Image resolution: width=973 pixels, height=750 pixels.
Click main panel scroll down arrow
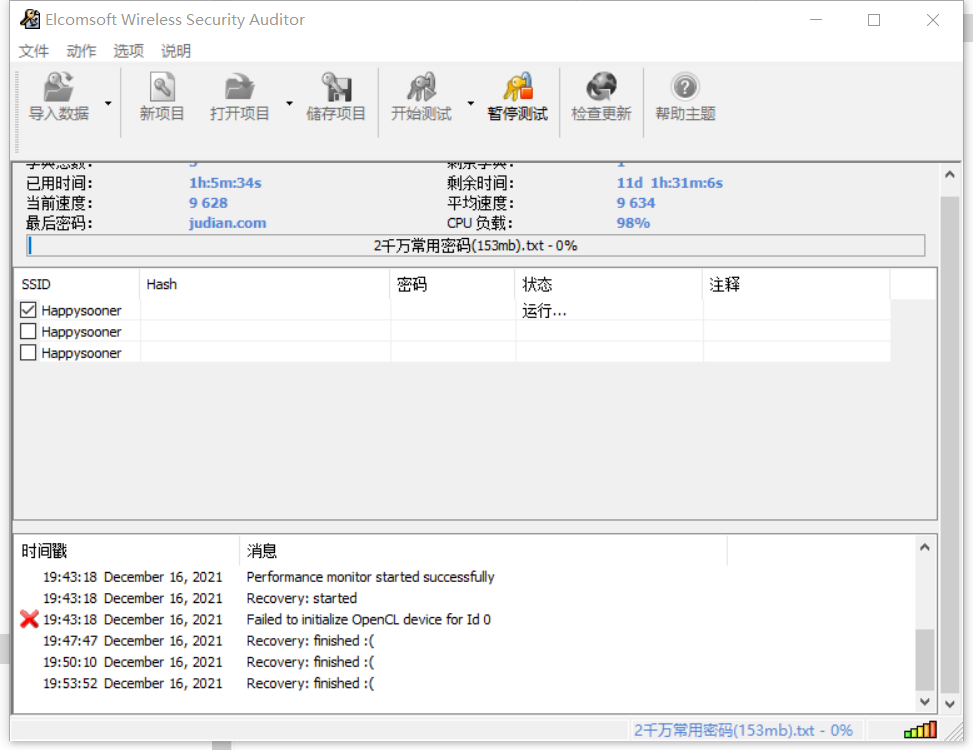(x=949, y=703)
